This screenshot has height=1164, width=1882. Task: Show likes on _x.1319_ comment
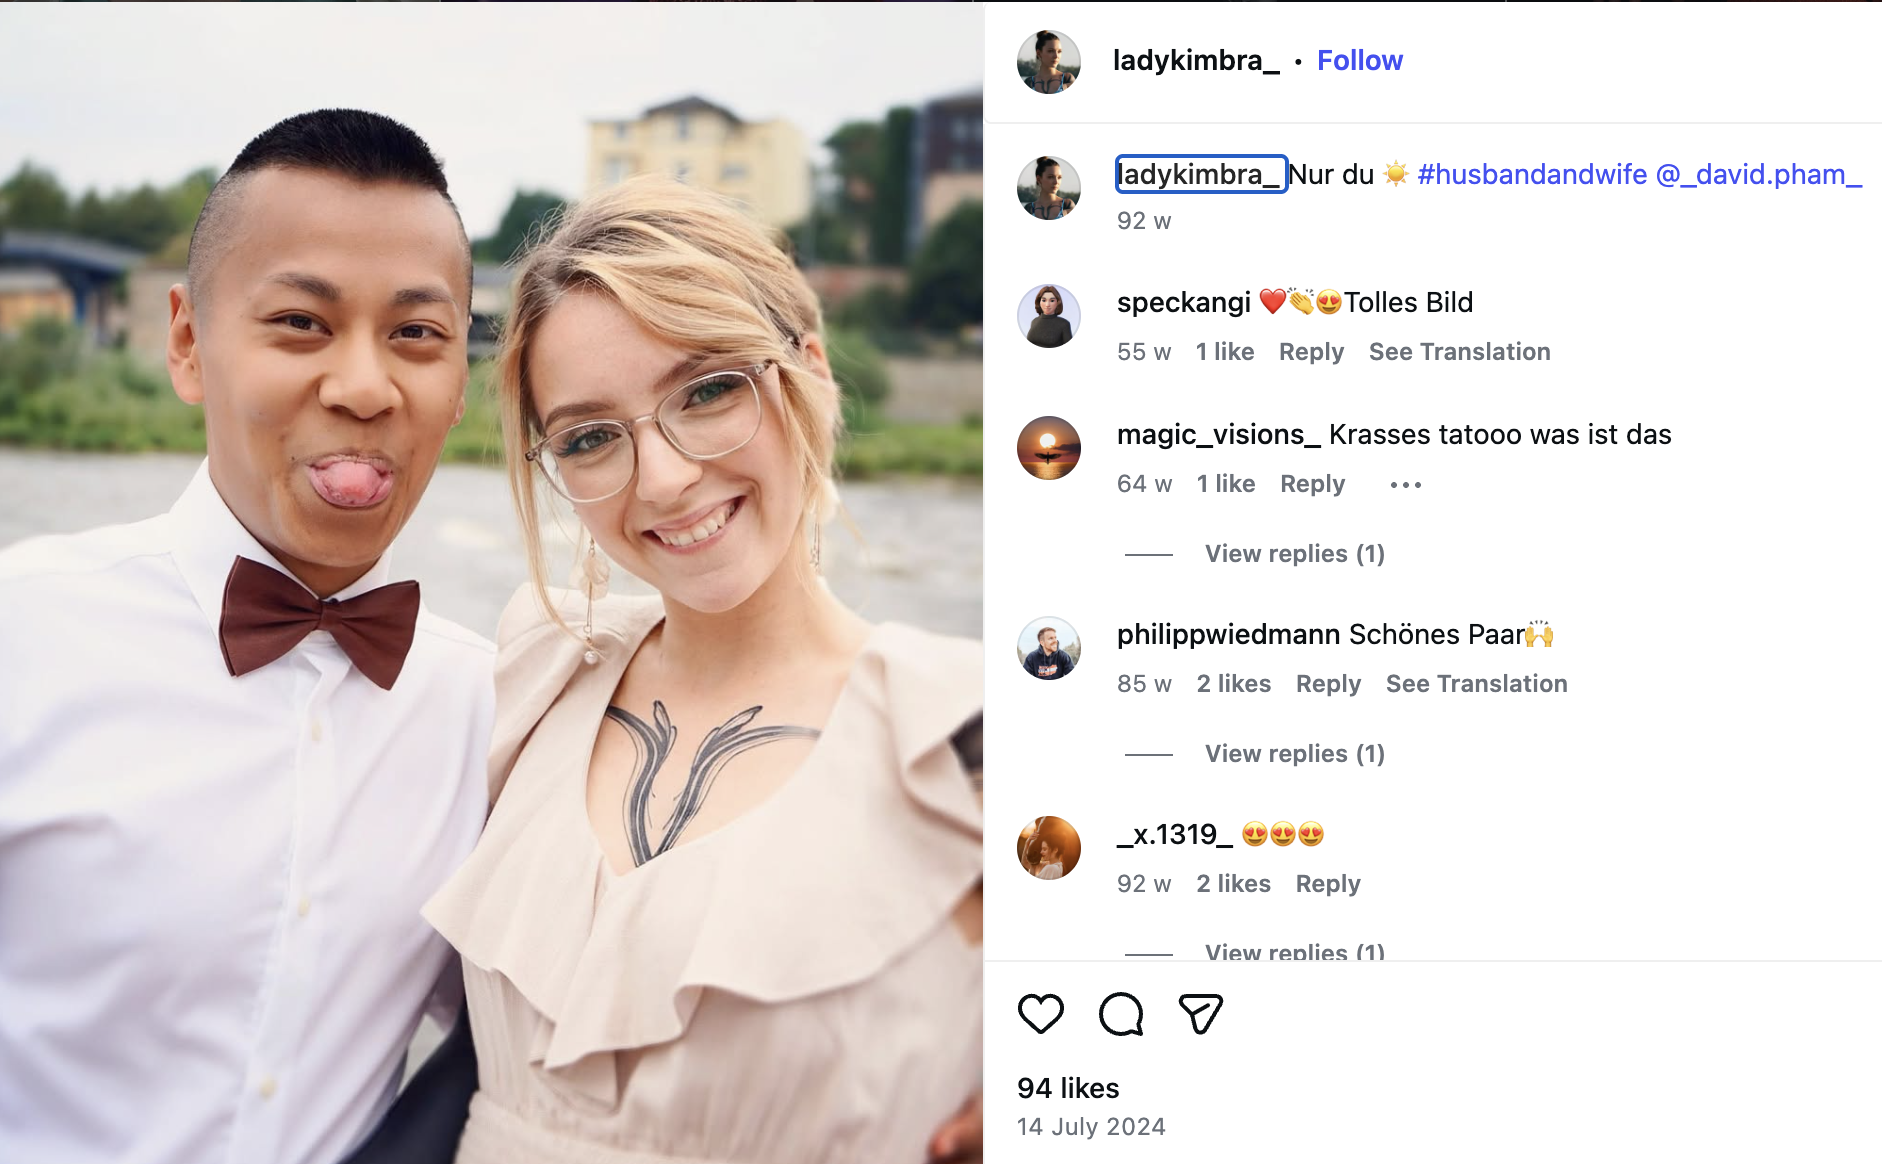coord(1233,884)
